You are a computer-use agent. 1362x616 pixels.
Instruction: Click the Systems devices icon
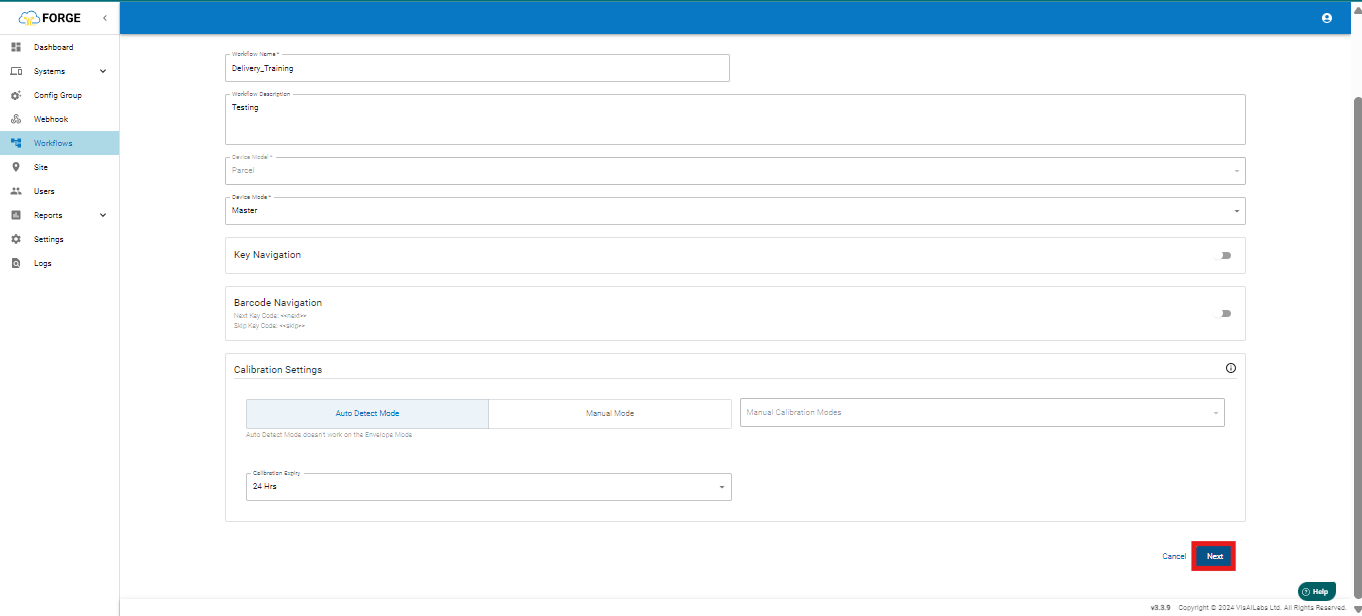[16, 71]
